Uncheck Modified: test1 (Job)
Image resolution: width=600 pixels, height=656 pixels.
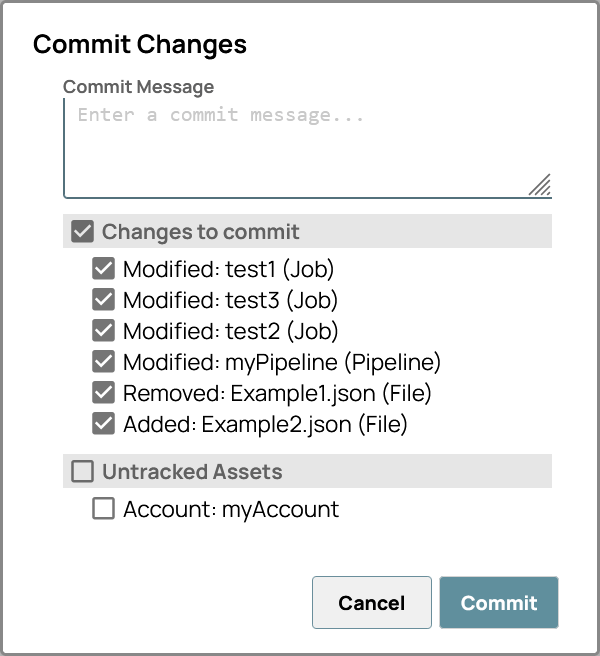pyautogui.click(x=103, y=269)
